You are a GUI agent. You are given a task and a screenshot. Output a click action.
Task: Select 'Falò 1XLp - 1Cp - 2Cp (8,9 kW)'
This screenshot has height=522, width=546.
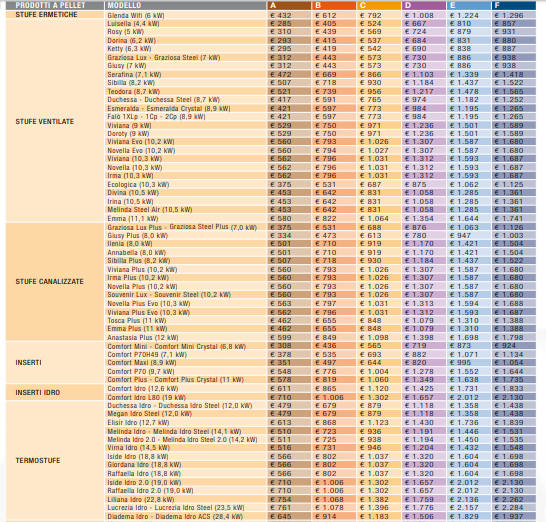coord(156,117)
